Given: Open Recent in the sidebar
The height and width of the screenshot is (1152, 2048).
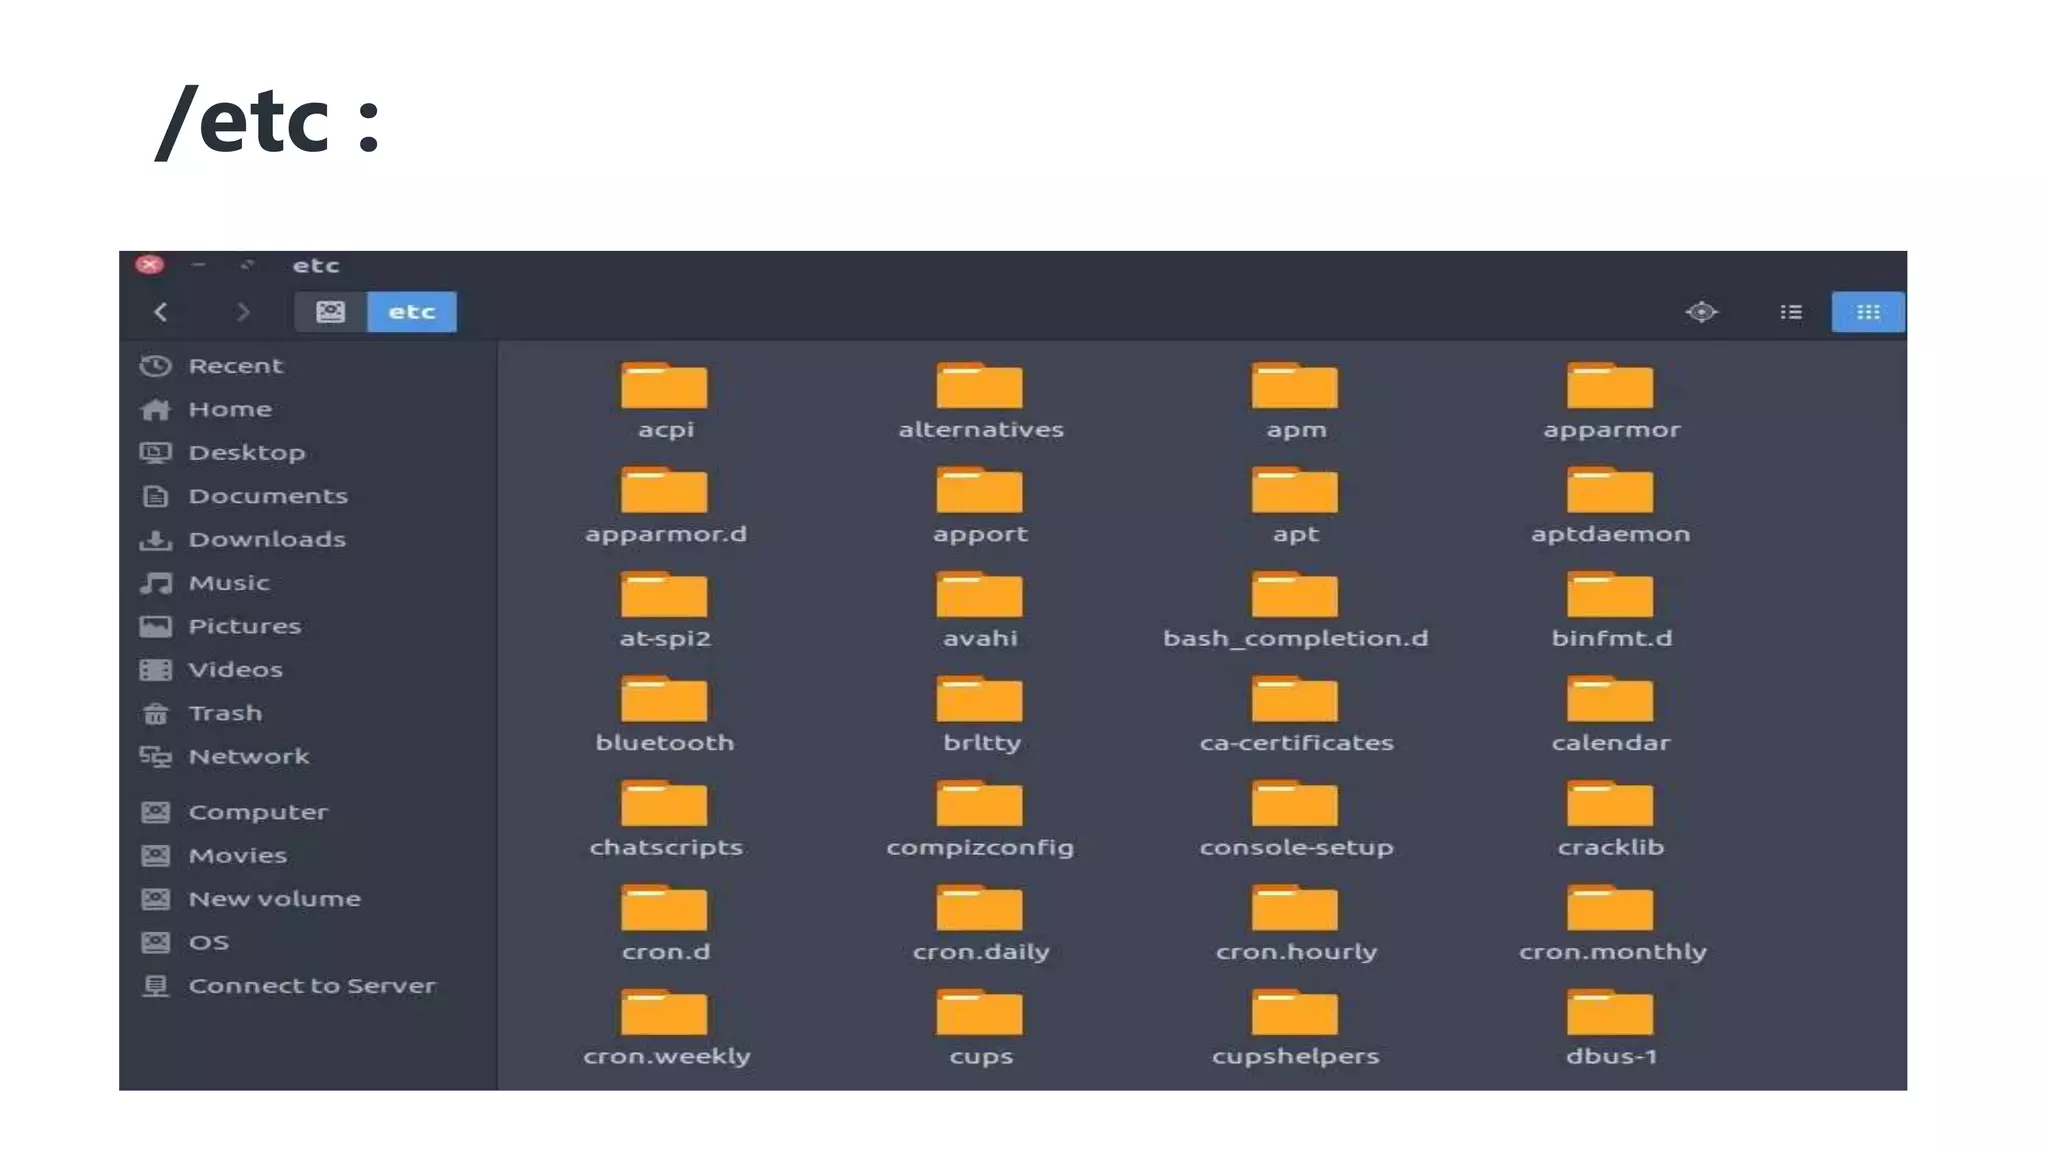Looking at the screenshot, I should point(235,366).
